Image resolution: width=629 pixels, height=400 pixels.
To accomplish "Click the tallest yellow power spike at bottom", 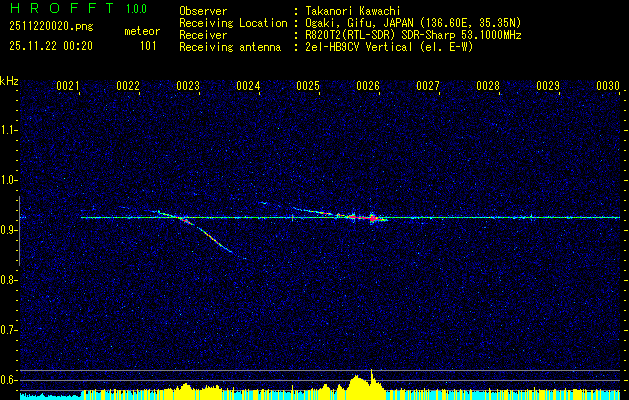I will tap(371, 379).
